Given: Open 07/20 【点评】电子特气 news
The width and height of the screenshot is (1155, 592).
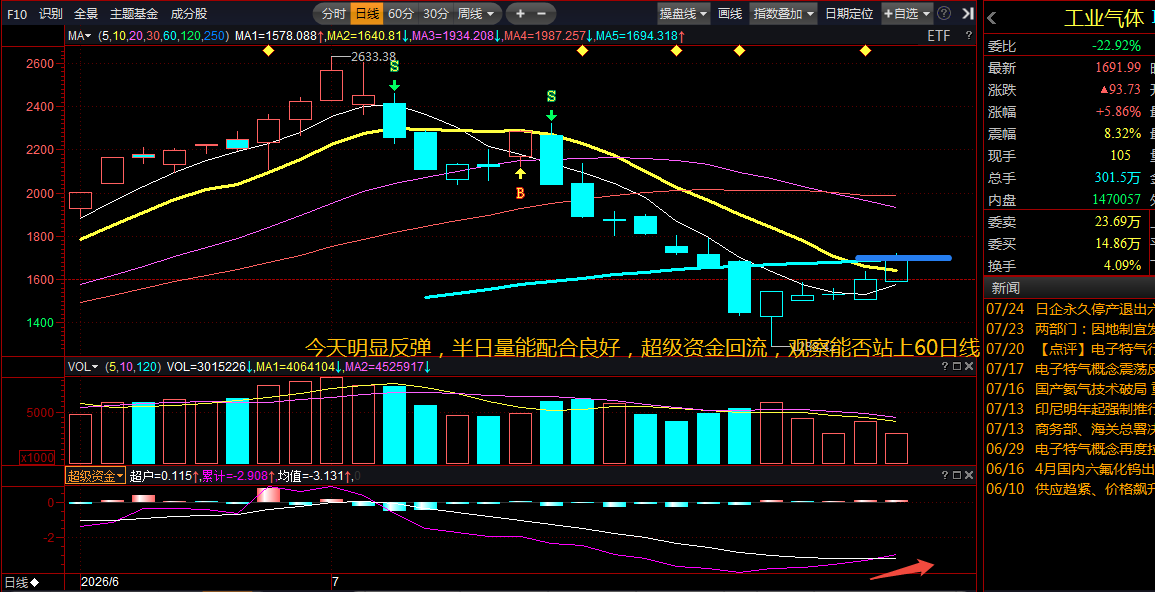Looking at the screenshot, I should (x=1070, y=348).
